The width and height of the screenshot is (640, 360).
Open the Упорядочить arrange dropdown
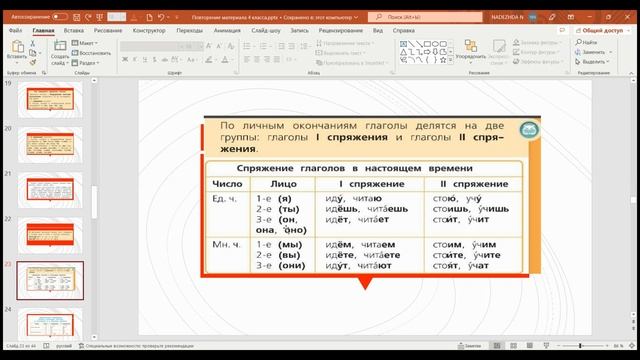point(471,52)
